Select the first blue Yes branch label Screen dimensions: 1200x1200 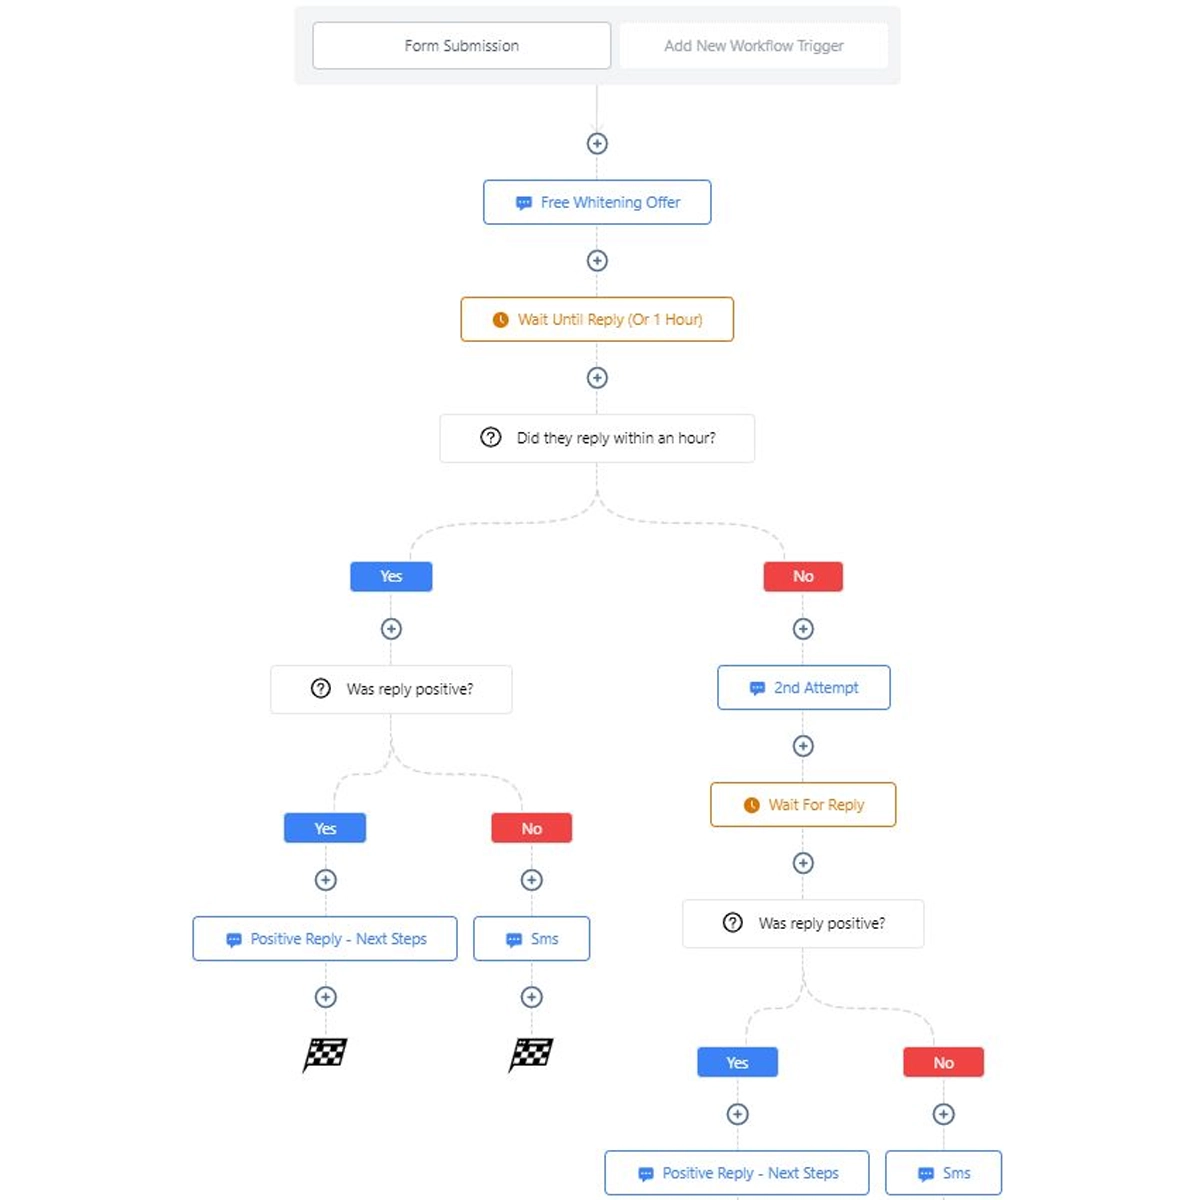(x=391, y=577)
